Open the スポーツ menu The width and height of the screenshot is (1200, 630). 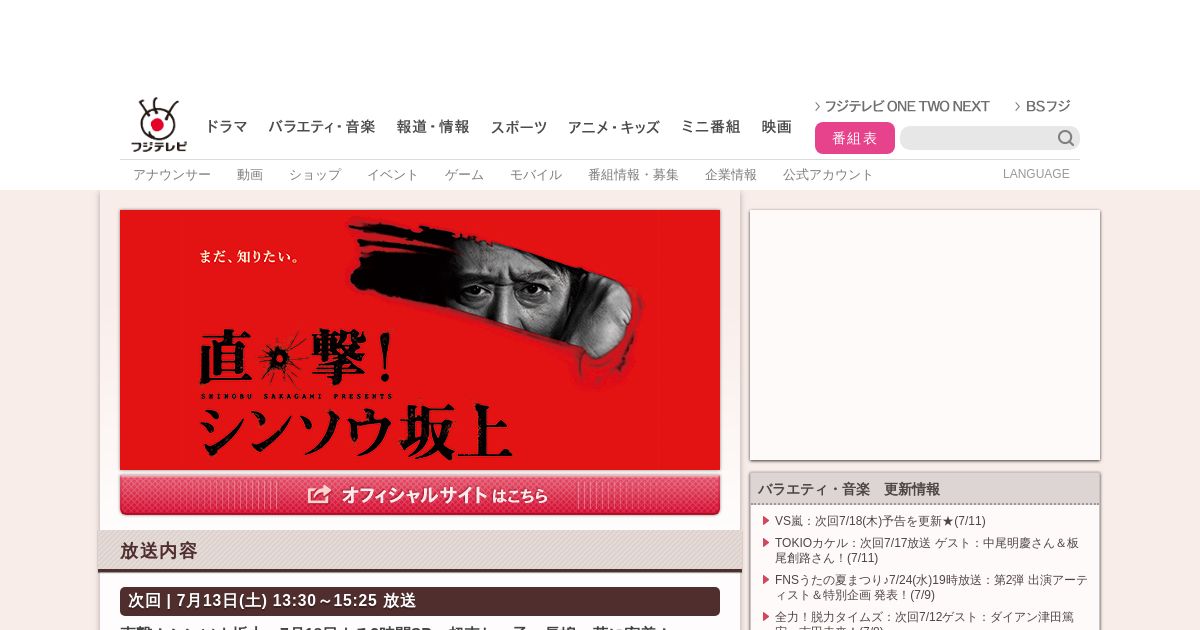coord(519,127)
